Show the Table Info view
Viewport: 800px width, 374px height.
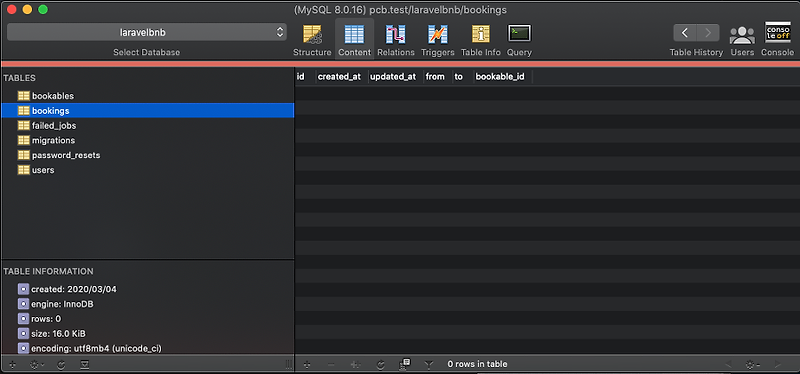(x=481, y=40)
